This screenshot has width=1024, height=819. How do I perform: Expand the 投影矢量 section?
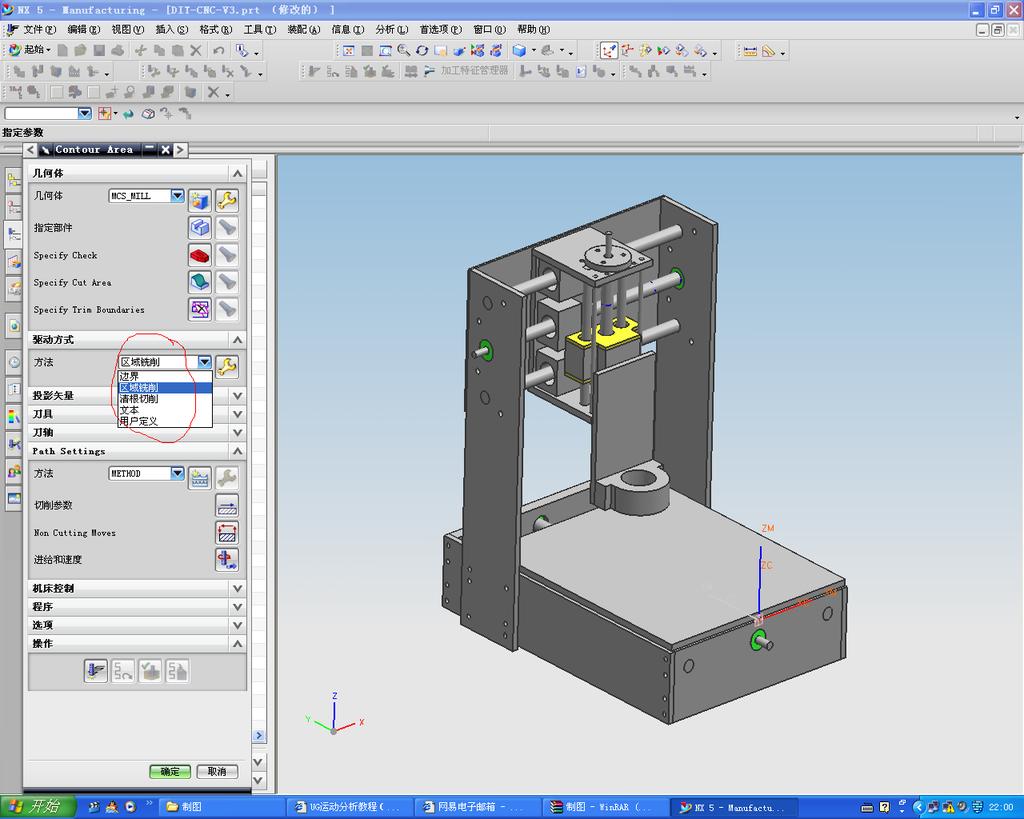pos(237,396)
